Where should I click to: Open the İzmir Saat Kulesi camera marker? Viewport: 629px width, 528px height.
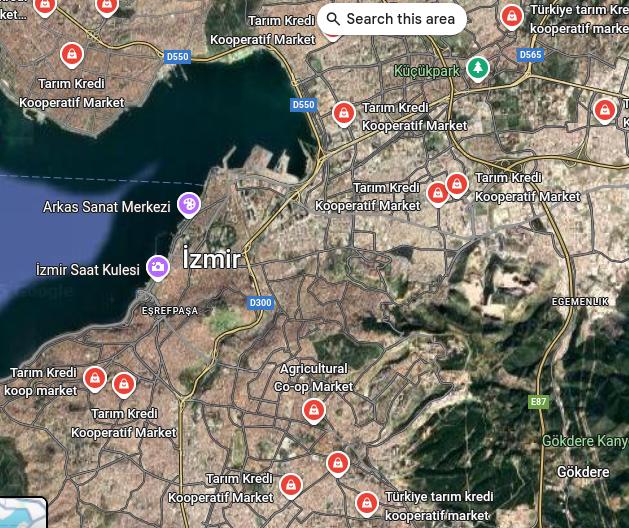pos(157,267)
